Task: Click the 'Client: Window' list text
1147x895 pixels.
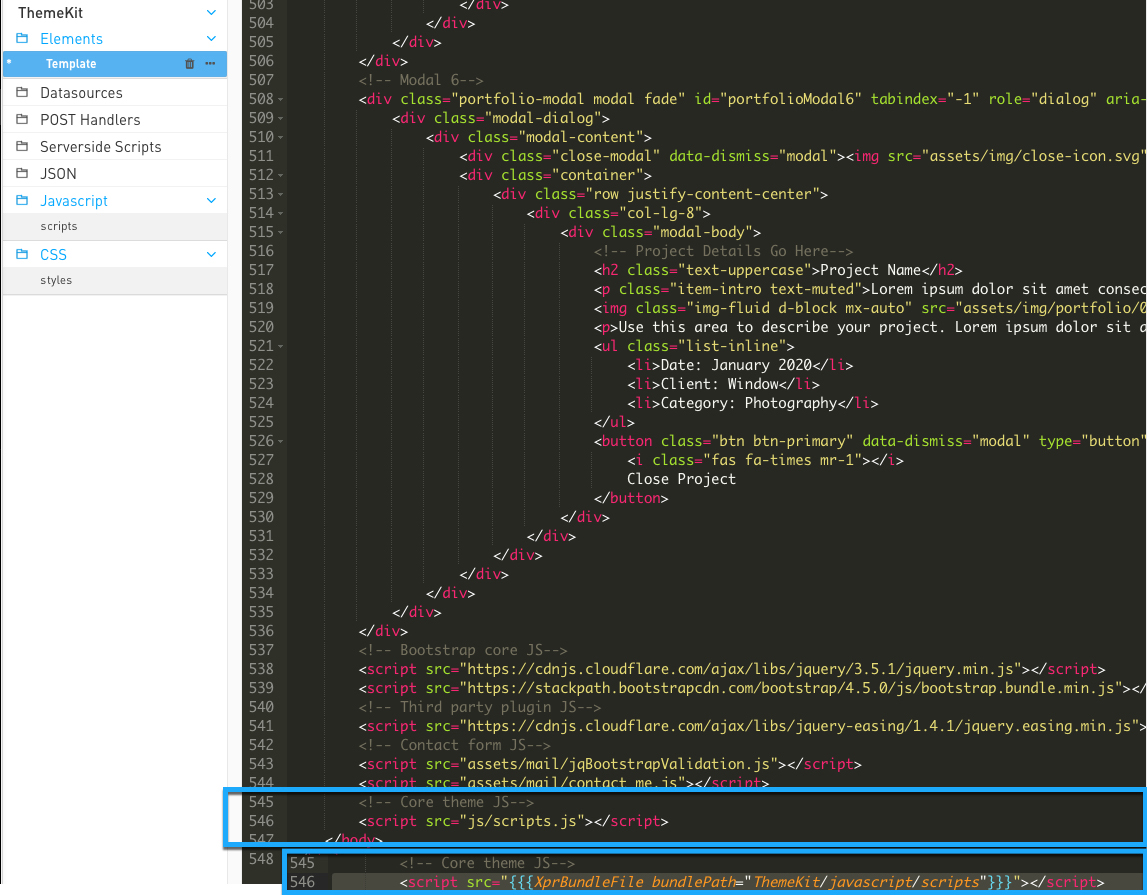Action: (x=719, y=384)
